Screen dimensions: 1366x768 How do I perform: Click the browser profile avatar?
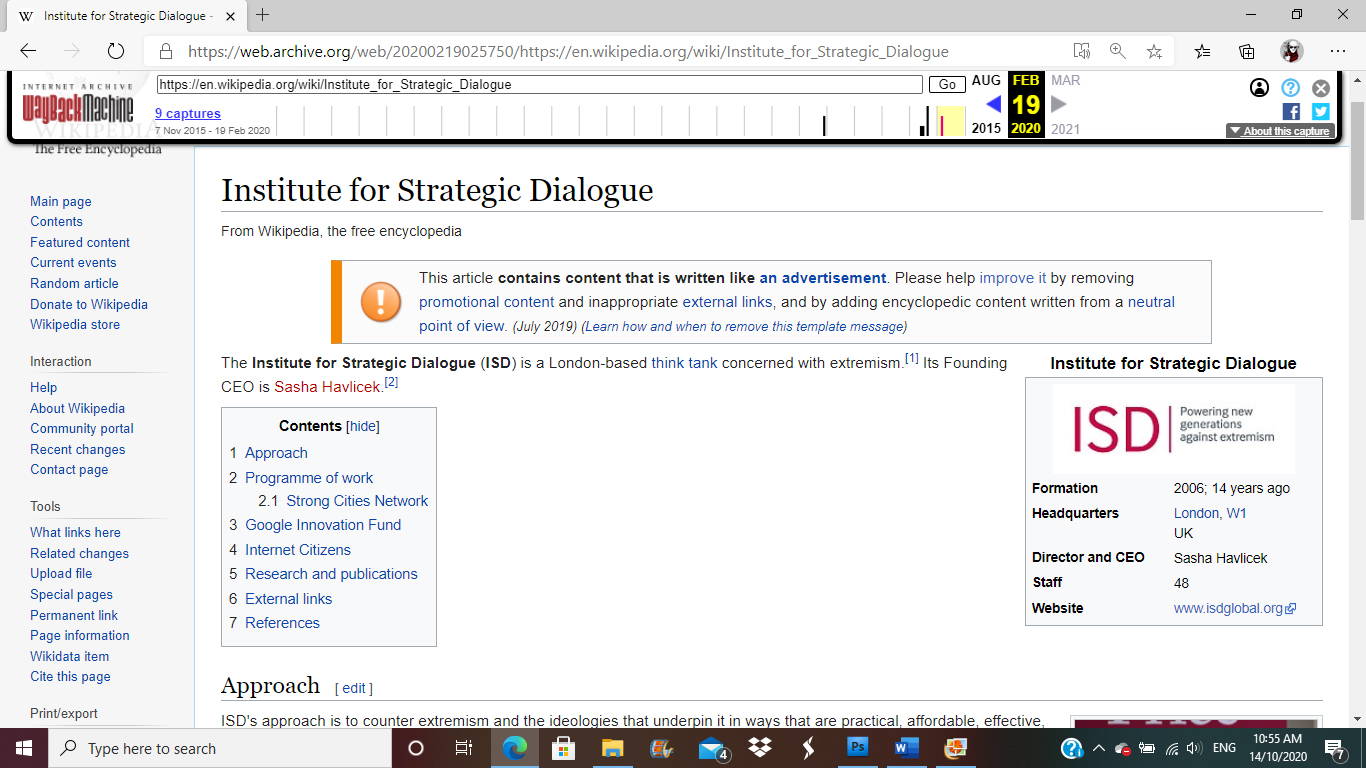[1292, 51]
